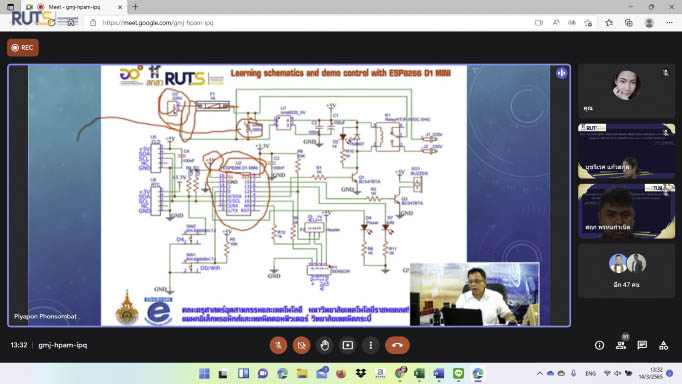Unmute the microphone in Meet
Screen dimensions: 682x384
278,345
